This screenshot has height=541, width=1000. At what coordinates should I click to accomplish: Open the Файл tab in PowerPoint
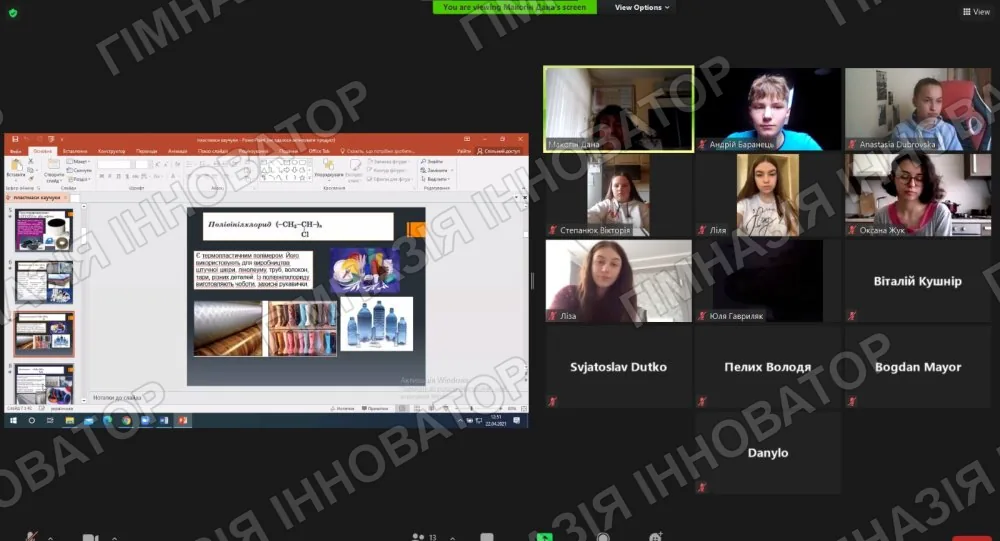pyautogui.click(x=15, y=151)
